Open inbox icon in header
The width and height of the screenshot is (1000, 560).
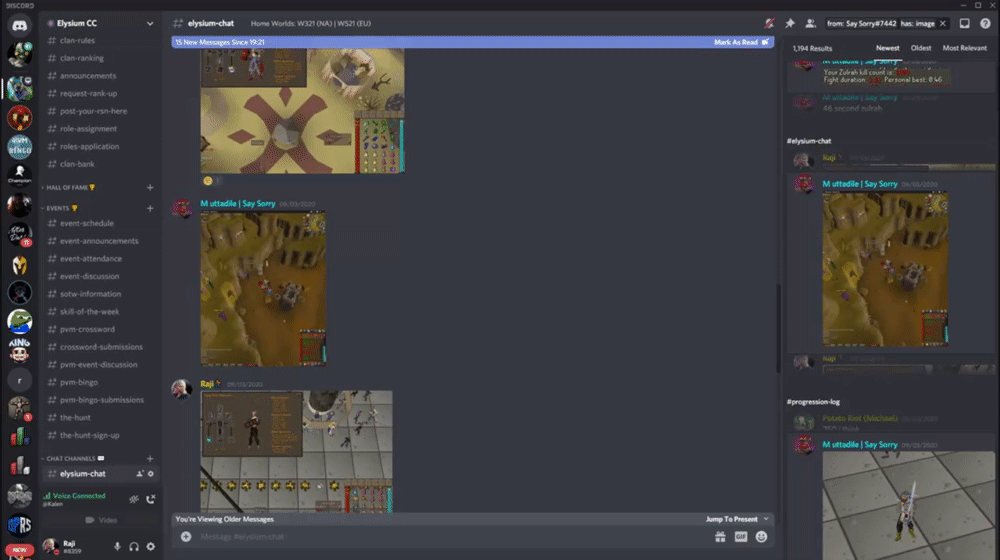tap(964, 24)
